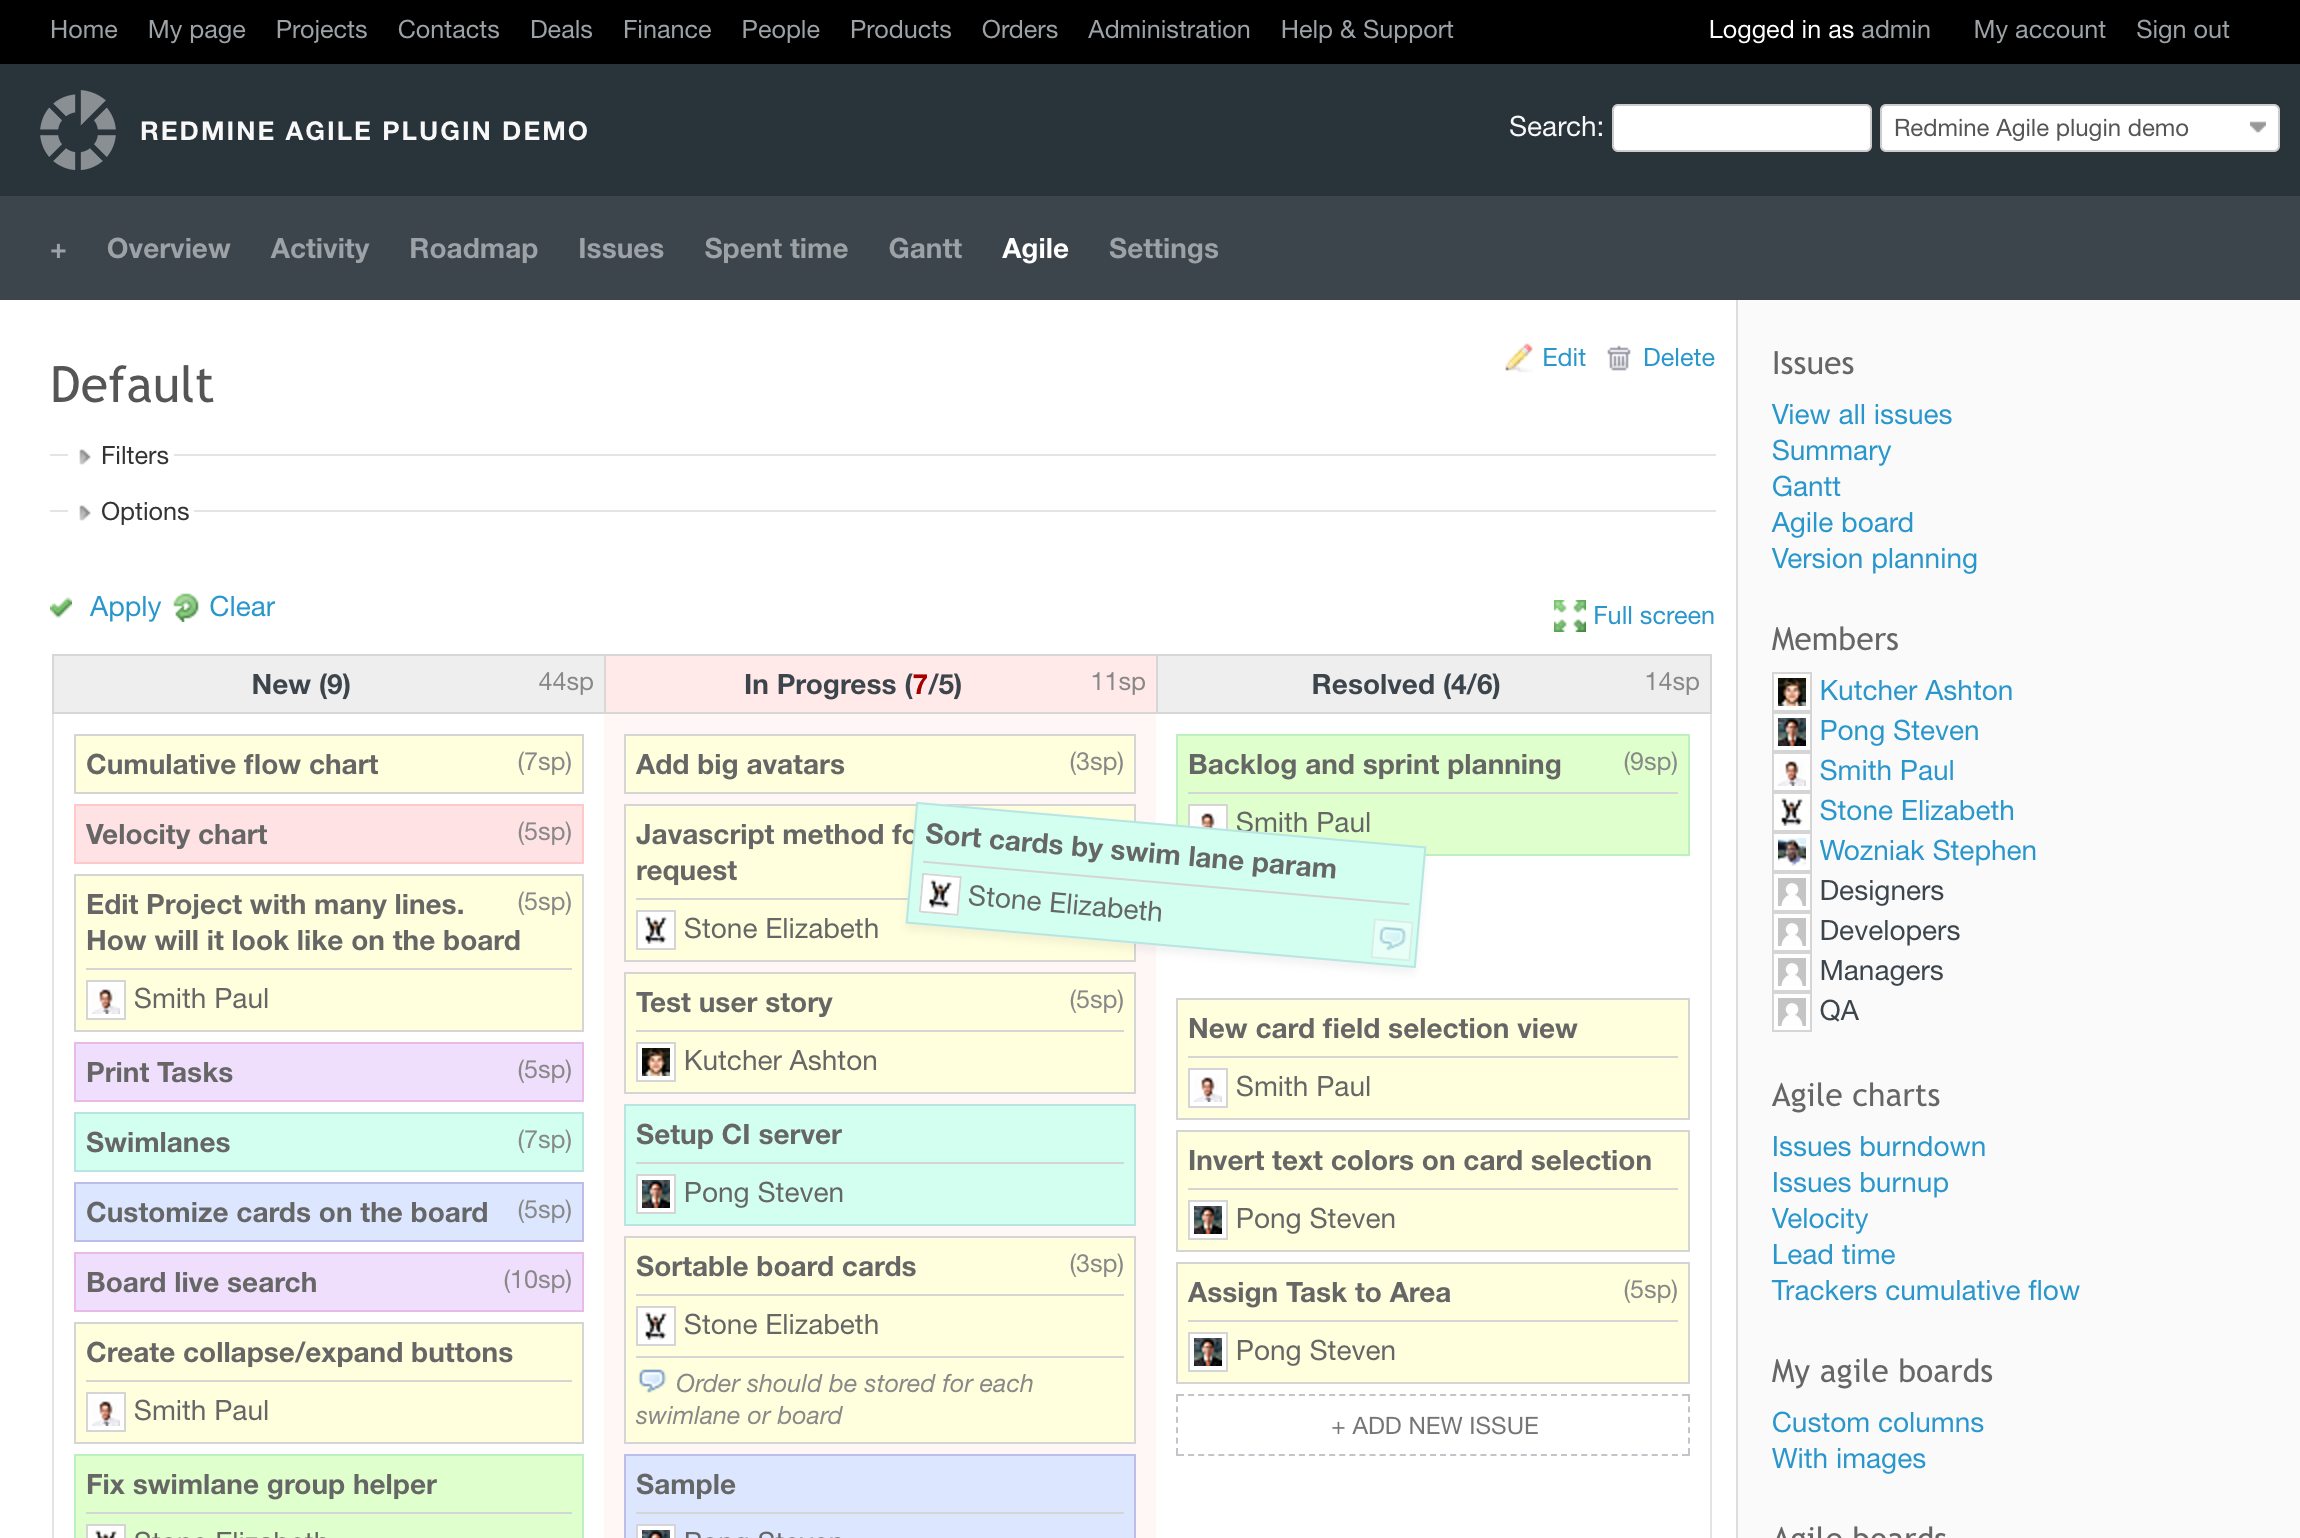Click the pencil Edit icon
This screenshot has height=1538, width=2300.
click(x=1518, y=358)
